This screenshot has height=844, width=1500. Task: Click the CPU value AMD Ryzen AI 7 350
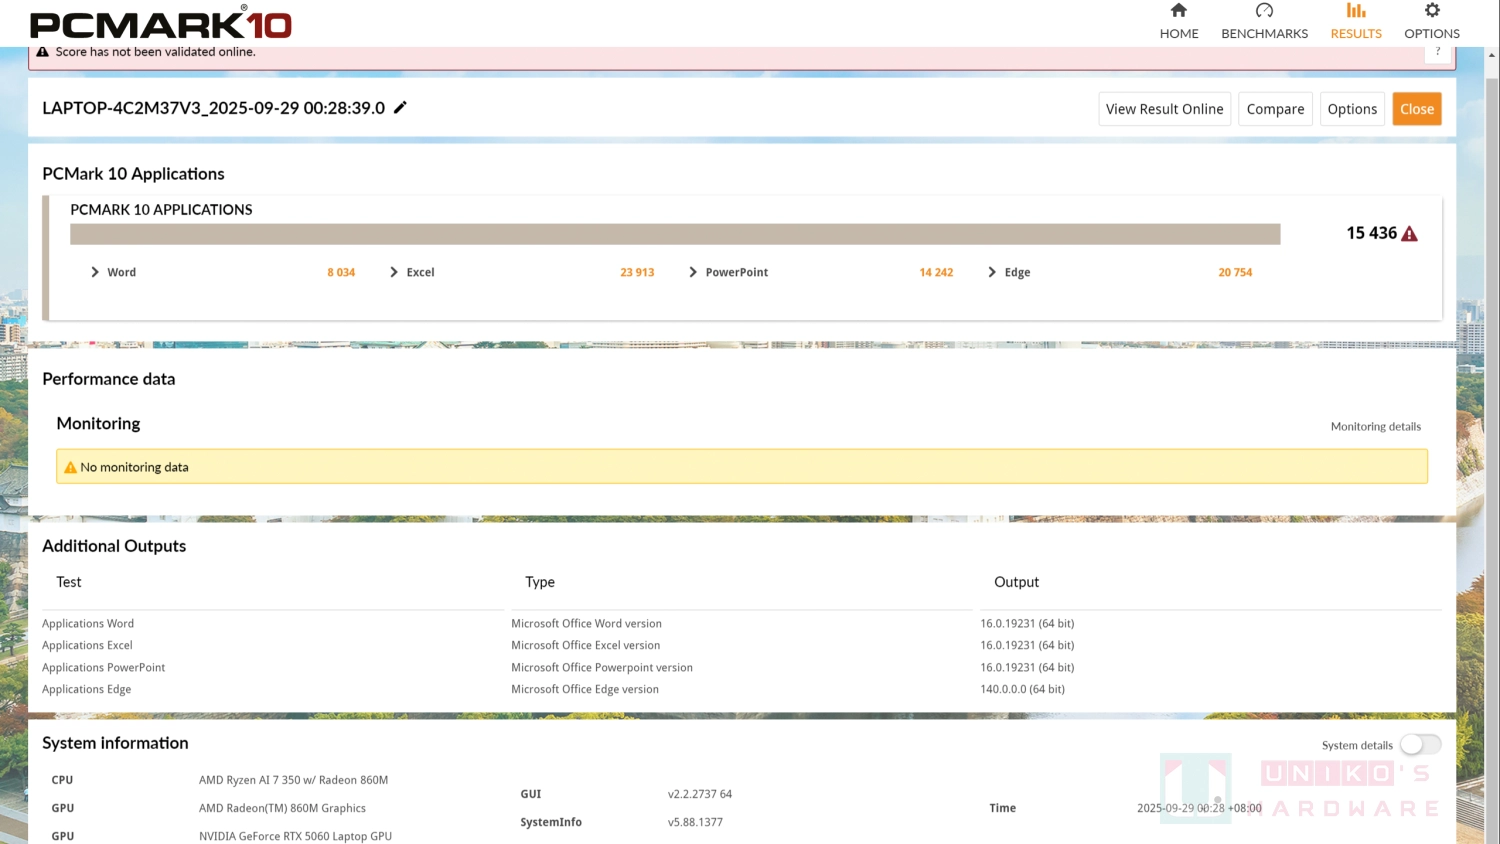coord(293,781)
